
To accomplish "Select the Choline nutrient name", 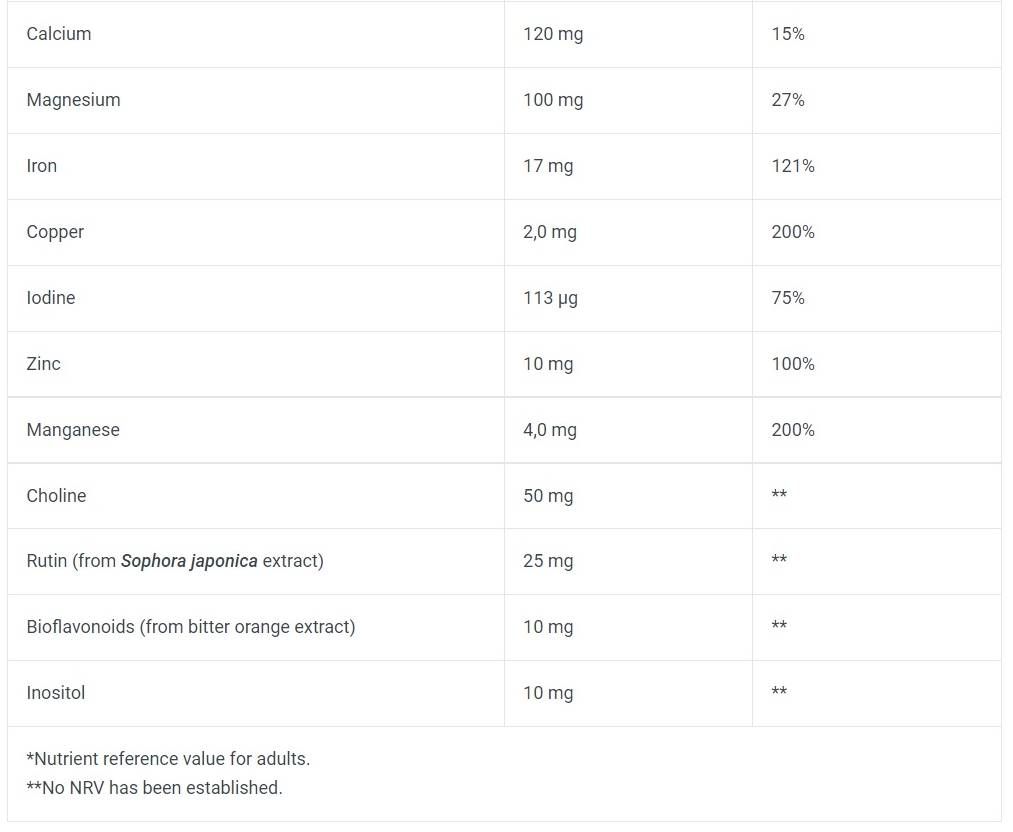I will pos(56,496).
